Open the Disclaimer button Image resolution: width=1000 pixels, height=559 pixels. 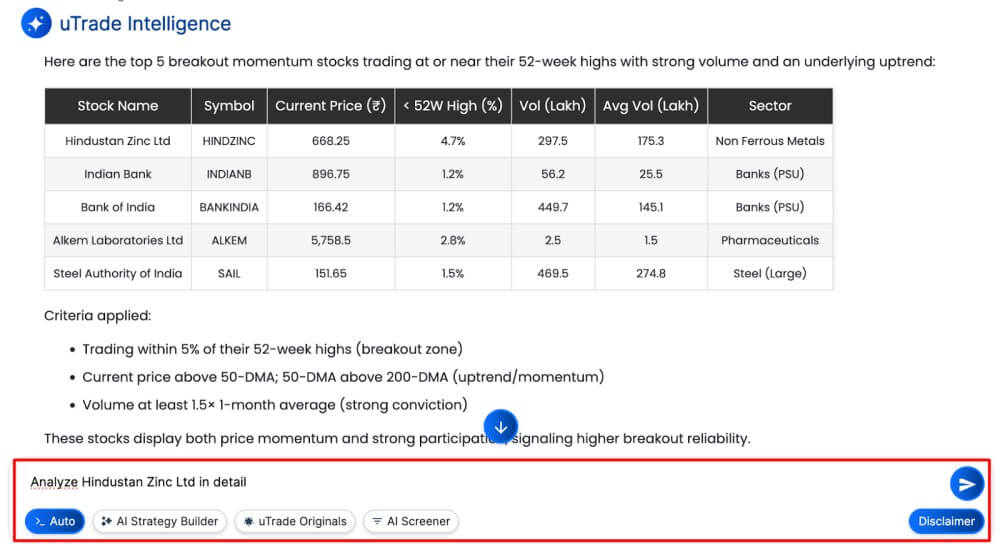click(x=946, y=521)
